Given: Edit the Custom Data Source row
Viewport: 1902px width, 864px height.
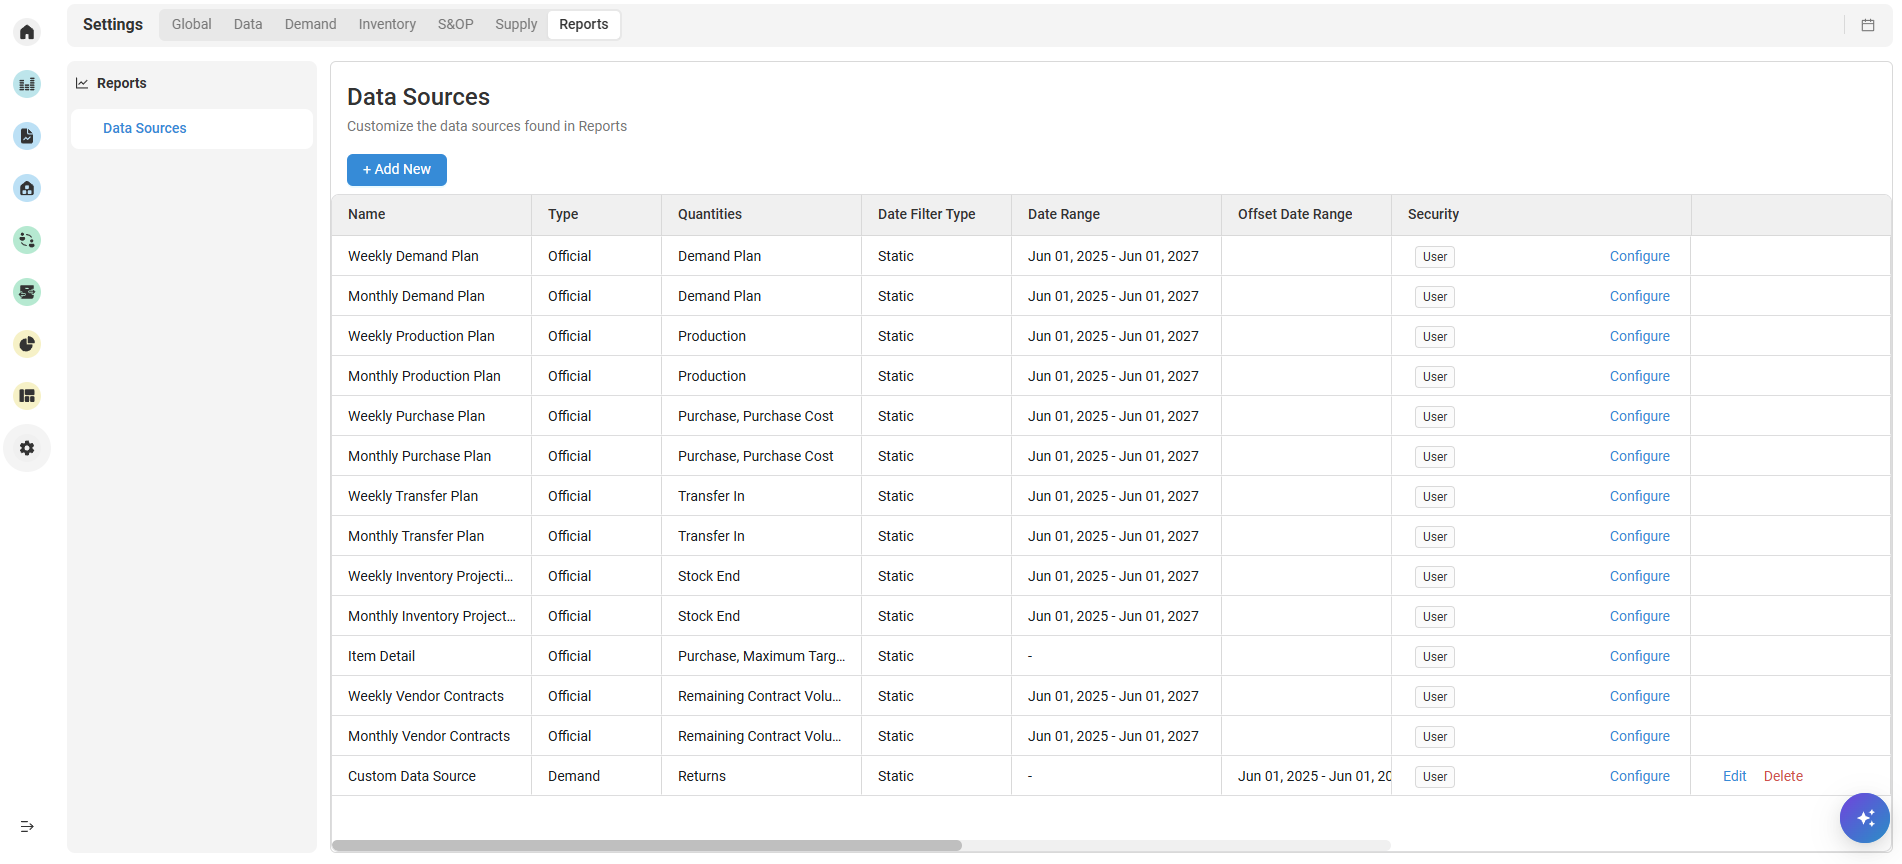Looking at the screenshot, I should [x=1734, y=776].
